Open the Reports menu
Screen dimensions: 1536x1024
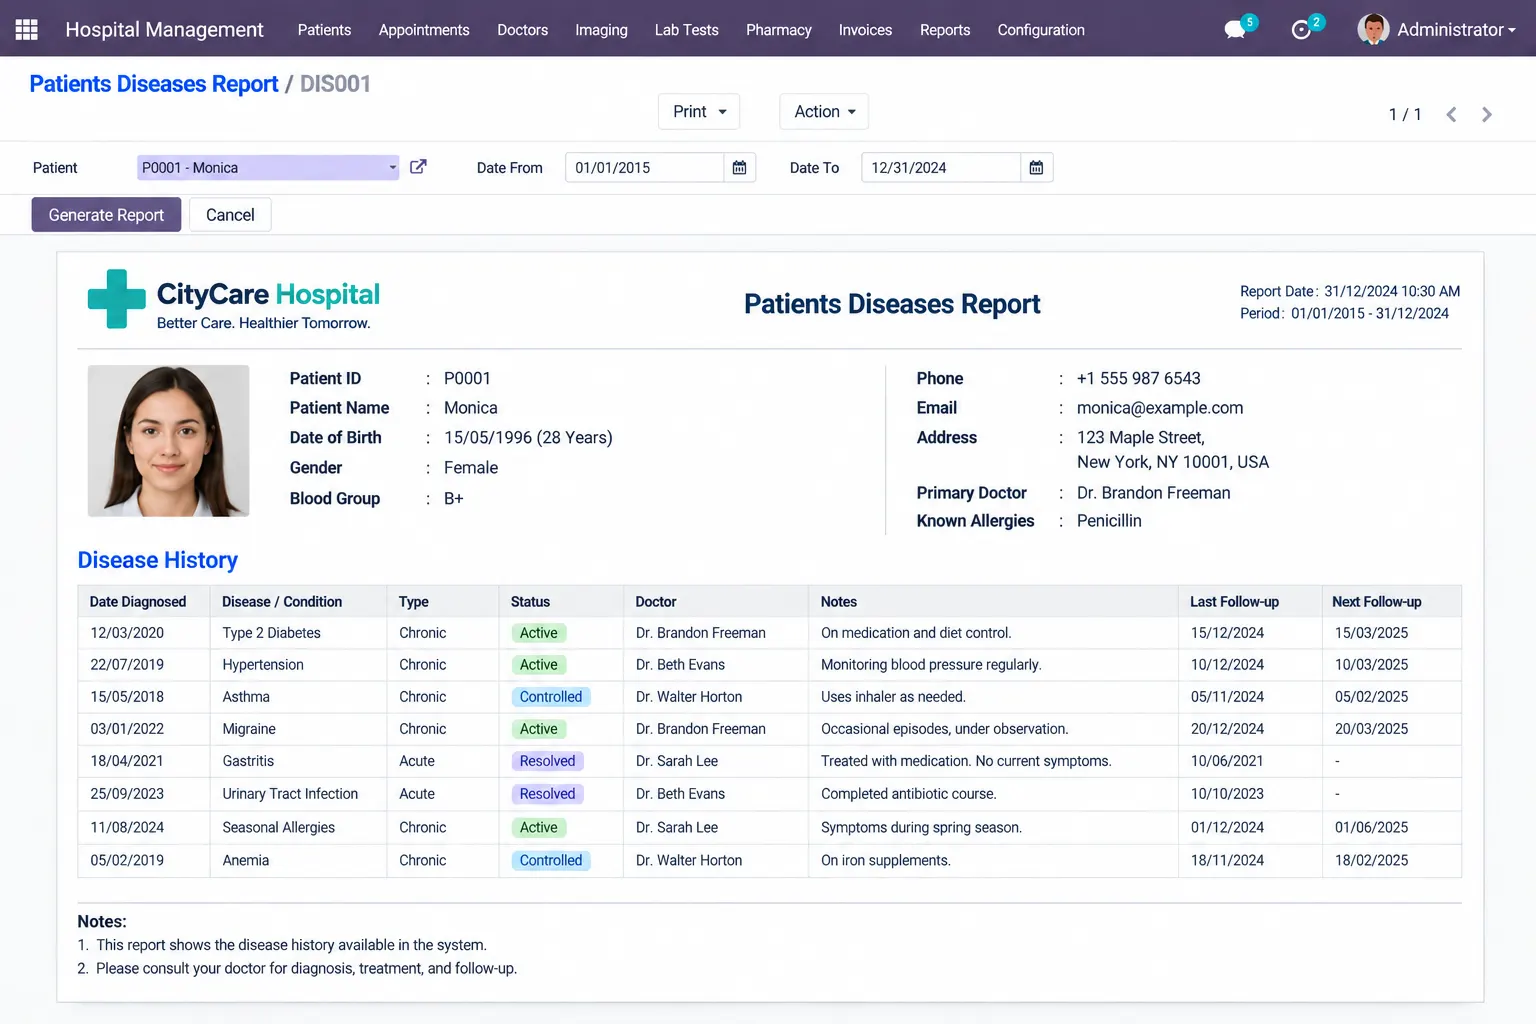coord(945,30)
